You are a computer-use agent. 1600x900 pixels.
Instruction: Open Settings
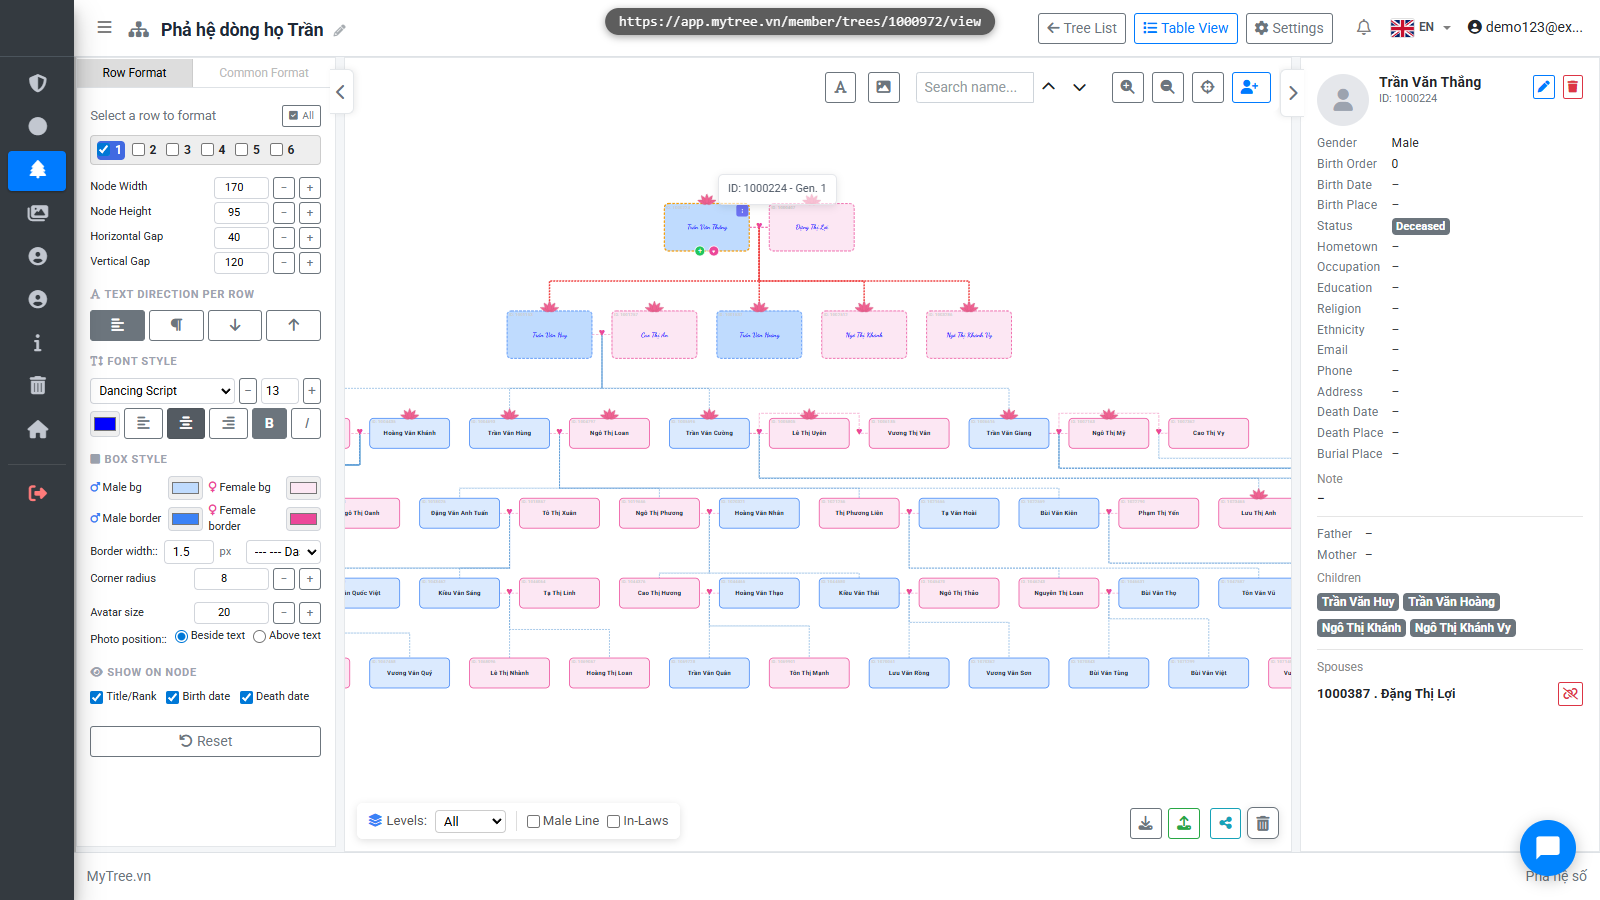[x=1289, y=28]
